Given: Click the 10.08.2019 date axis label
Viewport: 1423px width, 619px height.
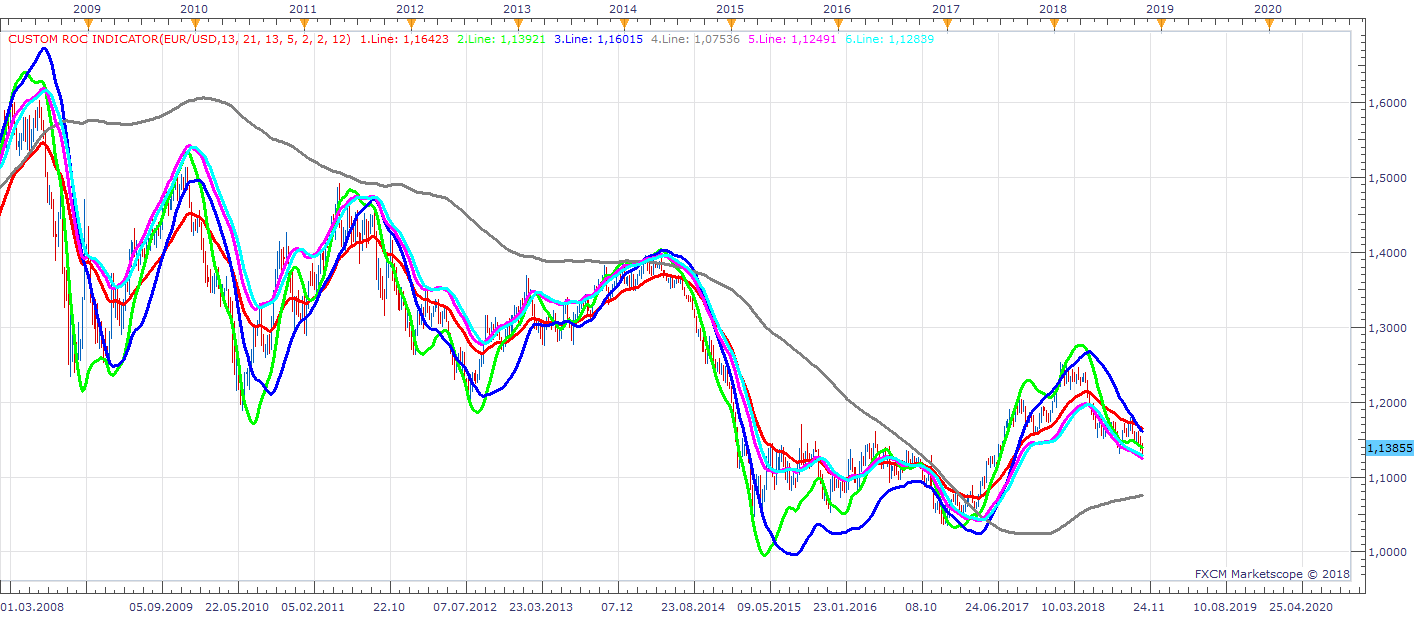Looking at the screenshot, I should pos(1225,606).
